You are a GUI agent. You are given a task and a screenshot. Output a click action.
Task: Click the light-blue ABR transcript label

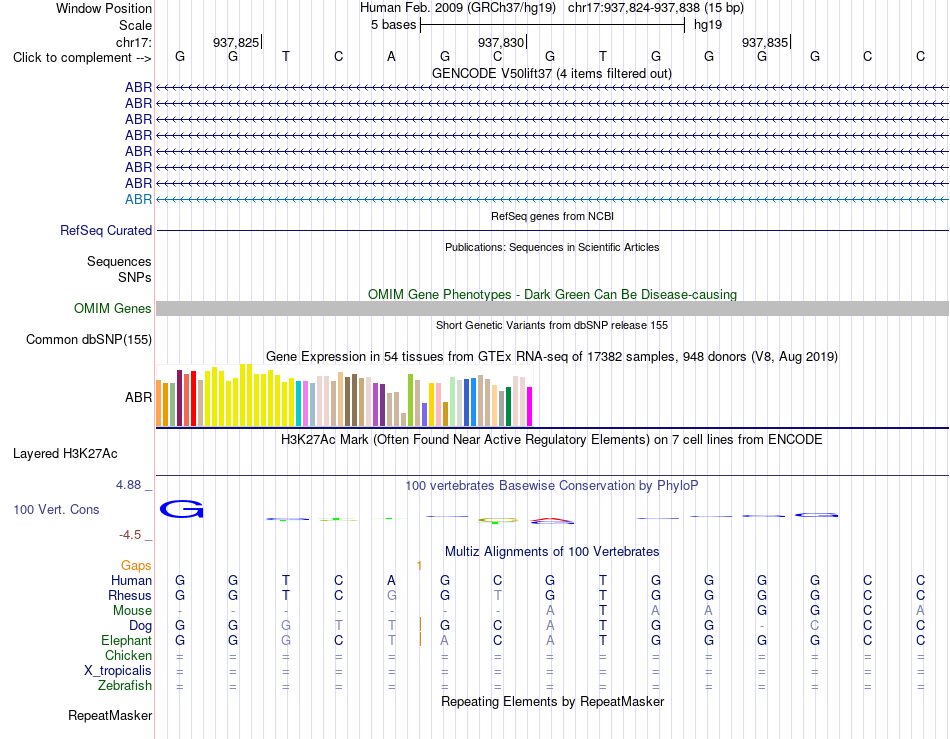coord(138,199)
